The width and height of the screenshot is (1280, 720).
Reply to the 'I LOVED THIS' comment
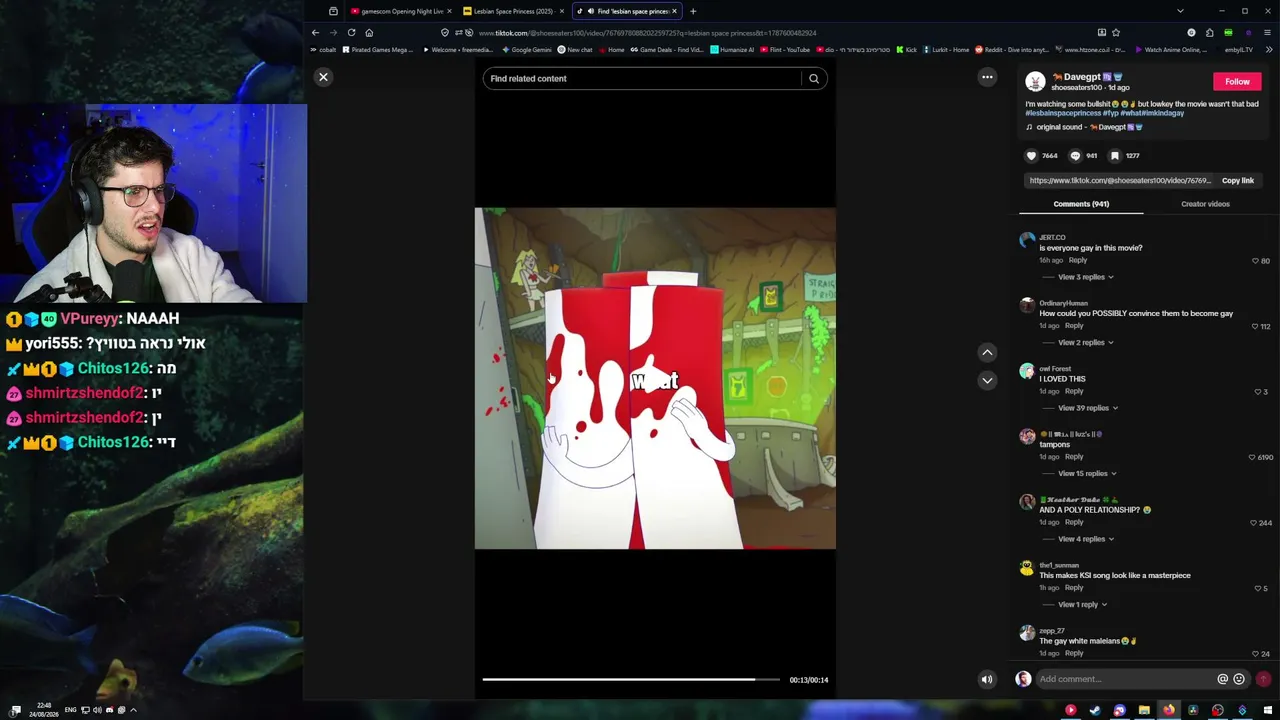pos(1074,392)
